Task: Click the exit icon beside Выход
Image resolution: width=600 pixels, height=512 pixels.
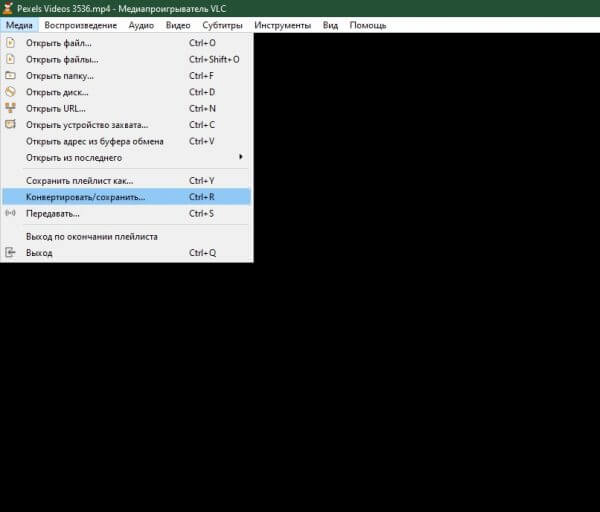Action: [11, 253]
